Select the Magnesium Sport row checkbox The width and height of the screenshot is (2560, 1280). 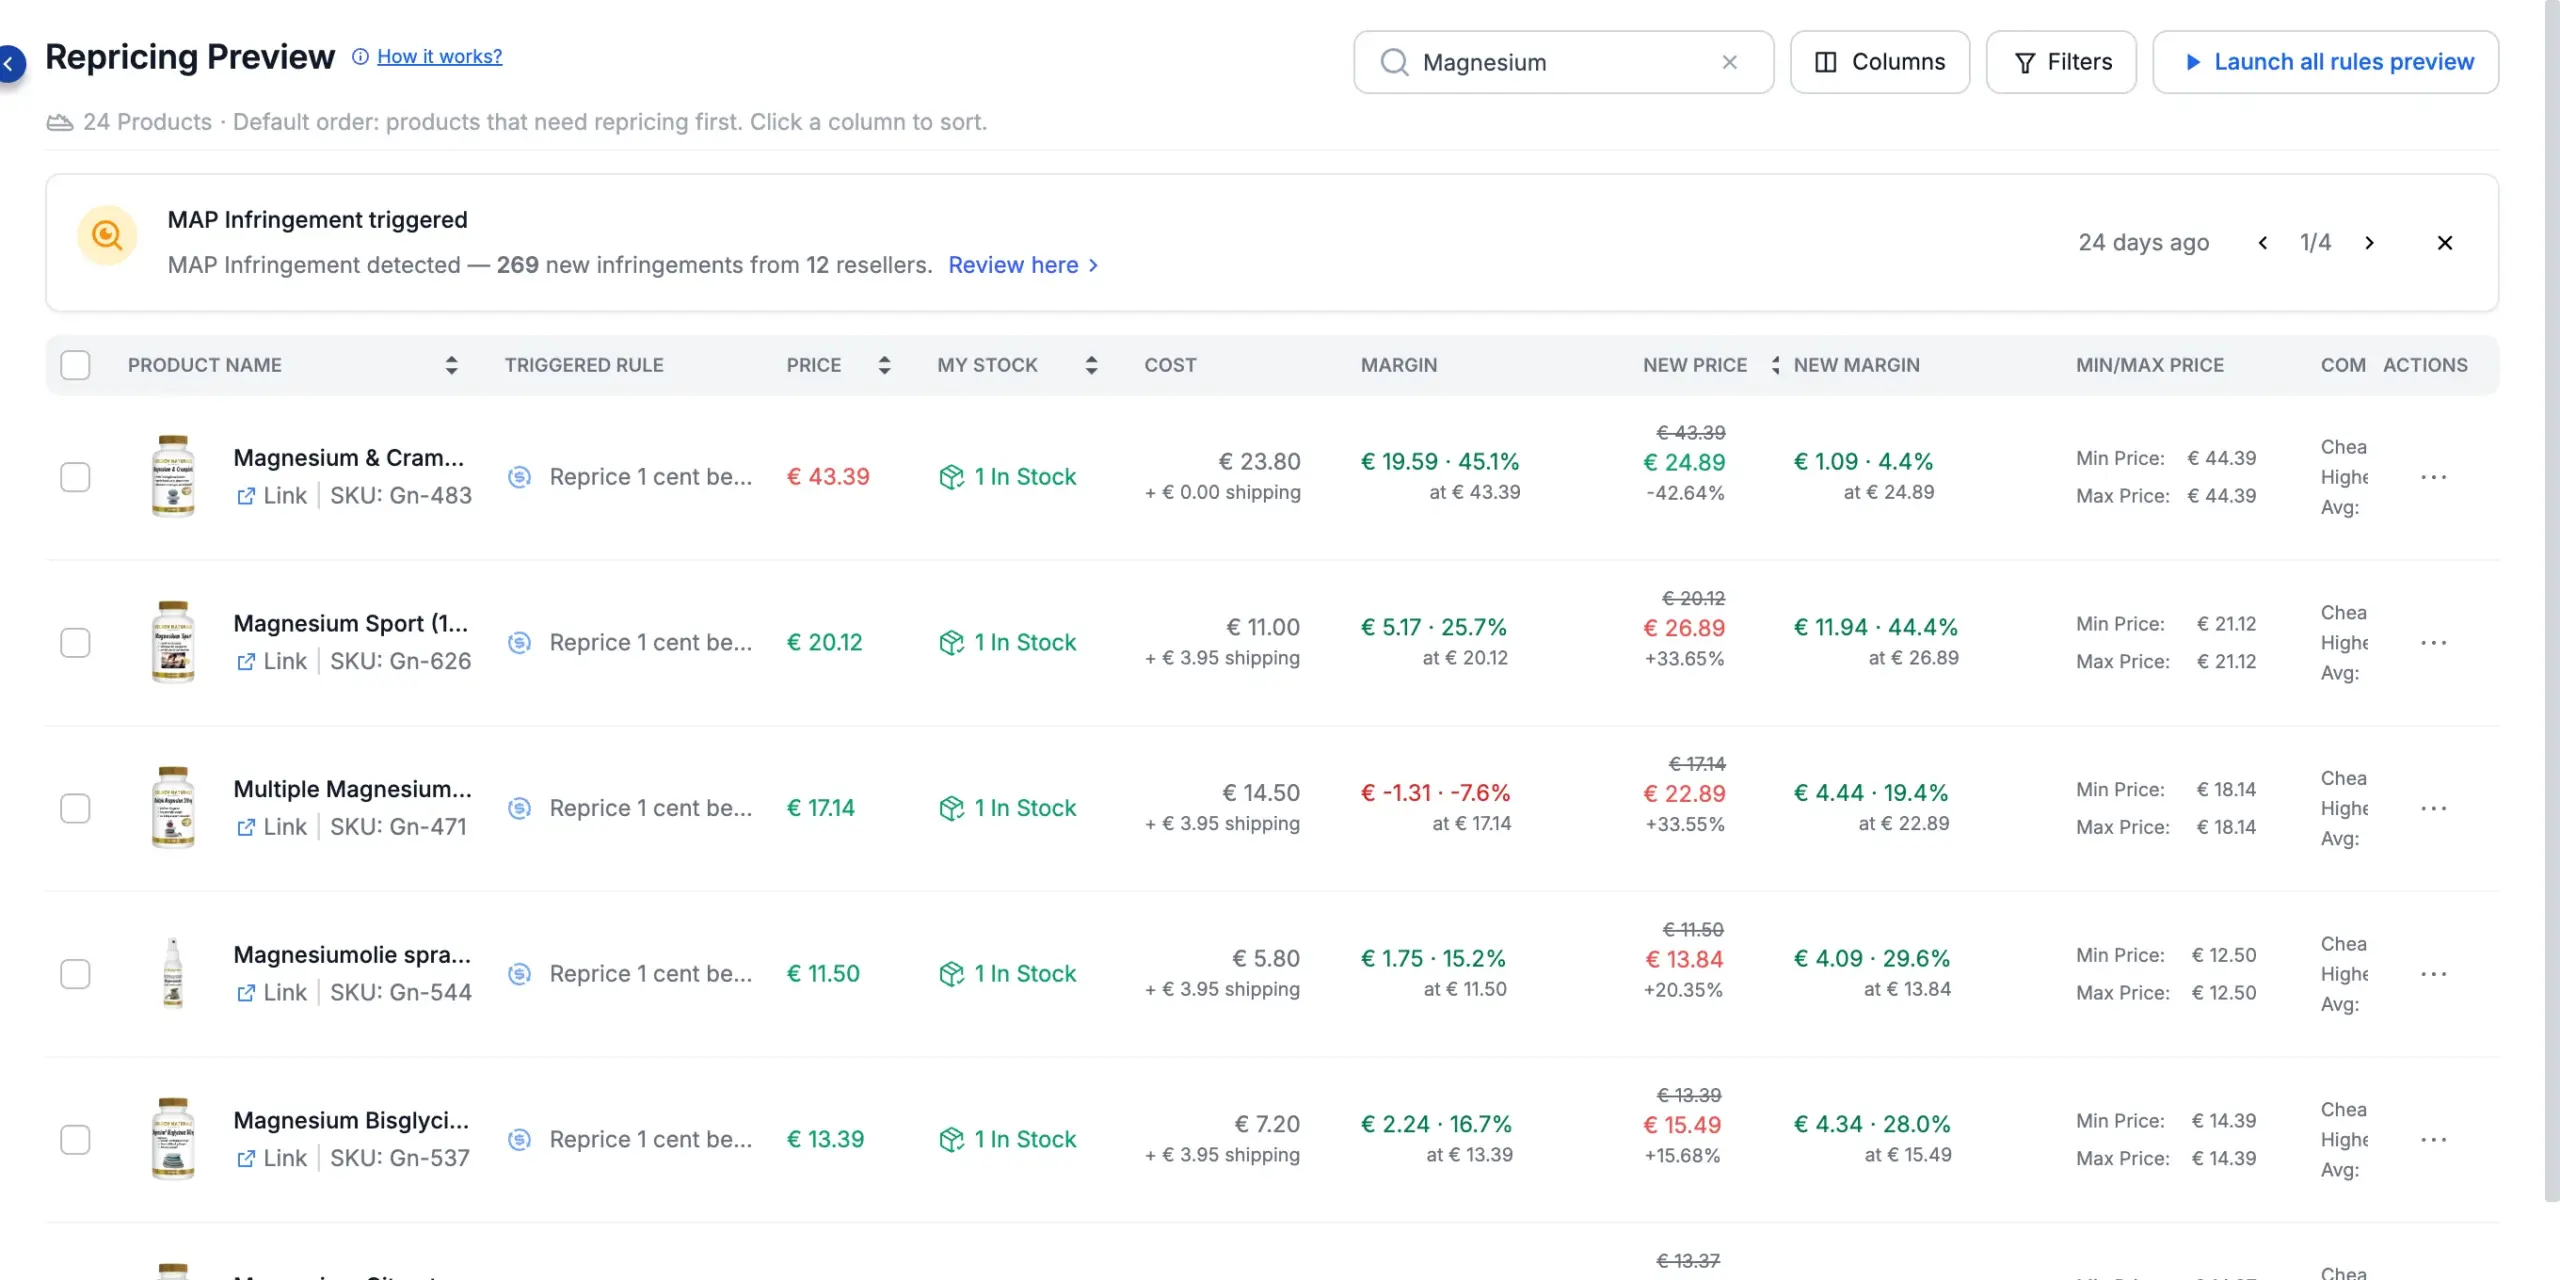75,642
